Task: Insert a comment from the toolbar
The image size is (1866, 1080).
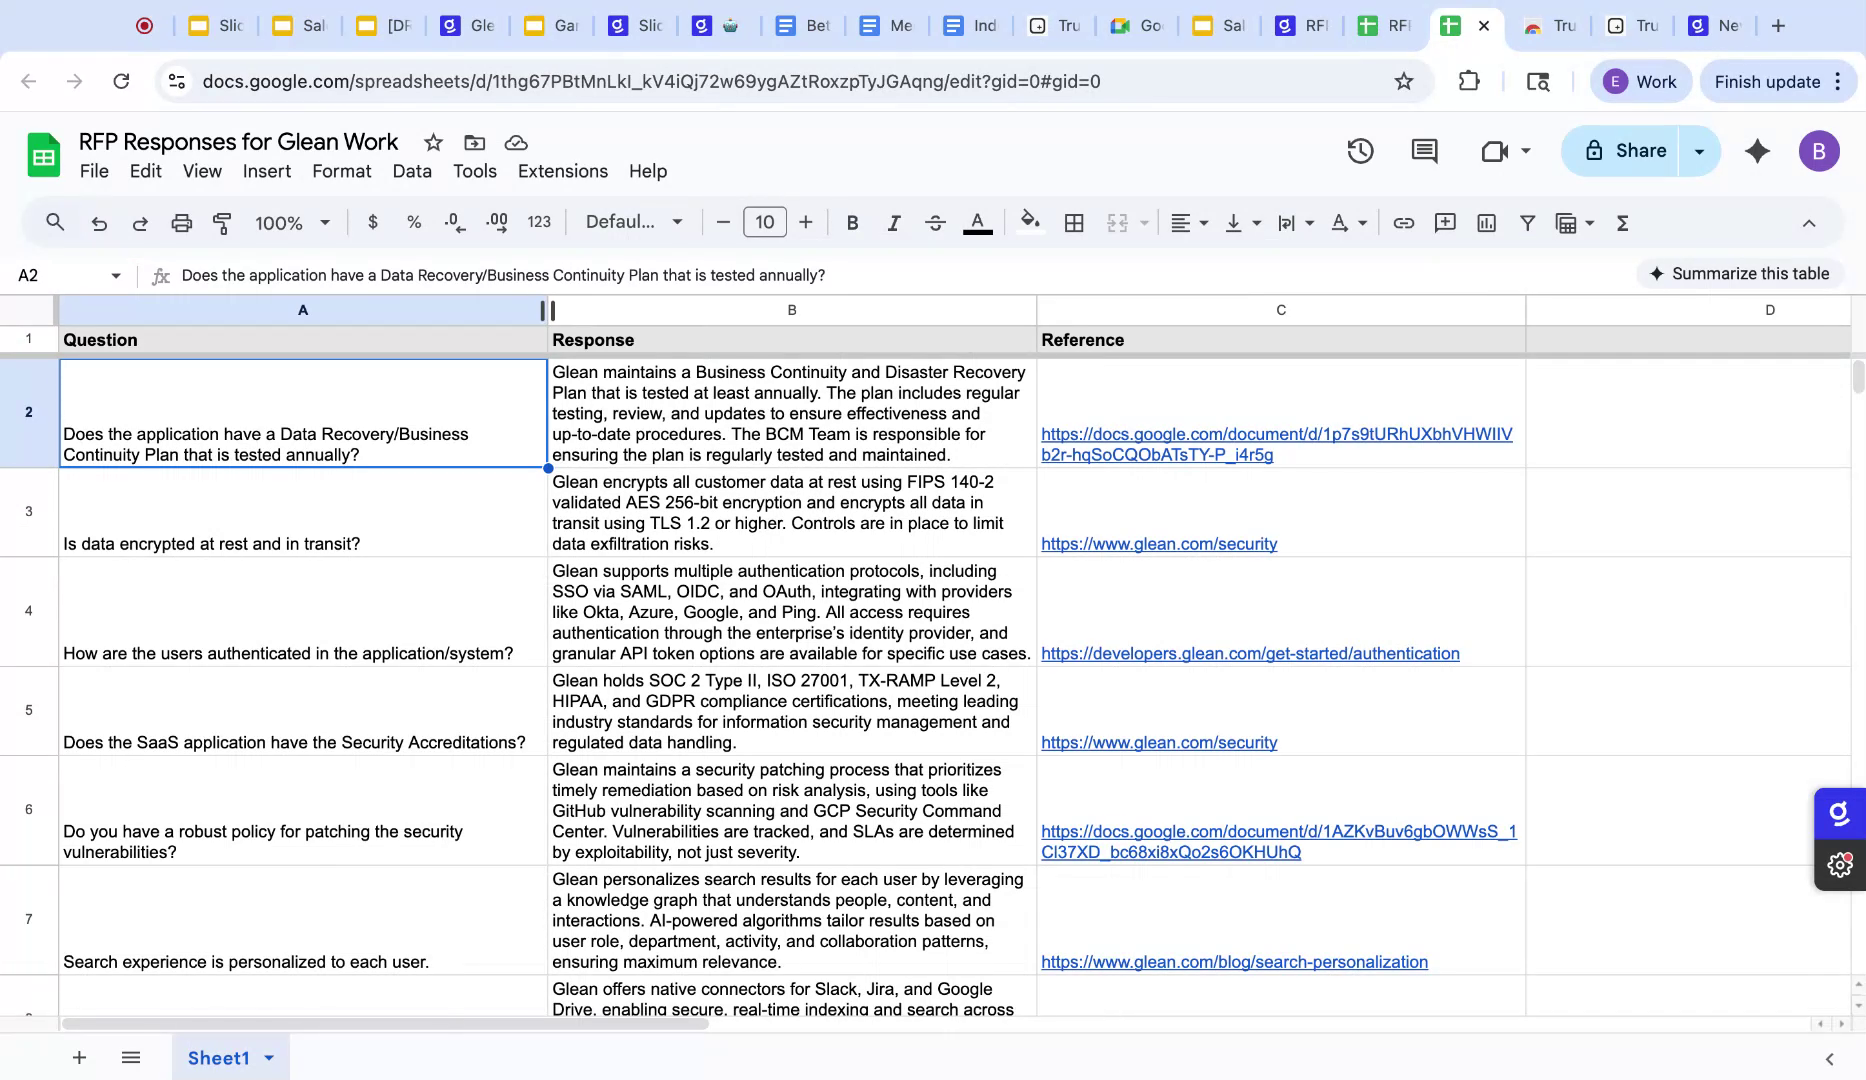Action: (1445, 222)
